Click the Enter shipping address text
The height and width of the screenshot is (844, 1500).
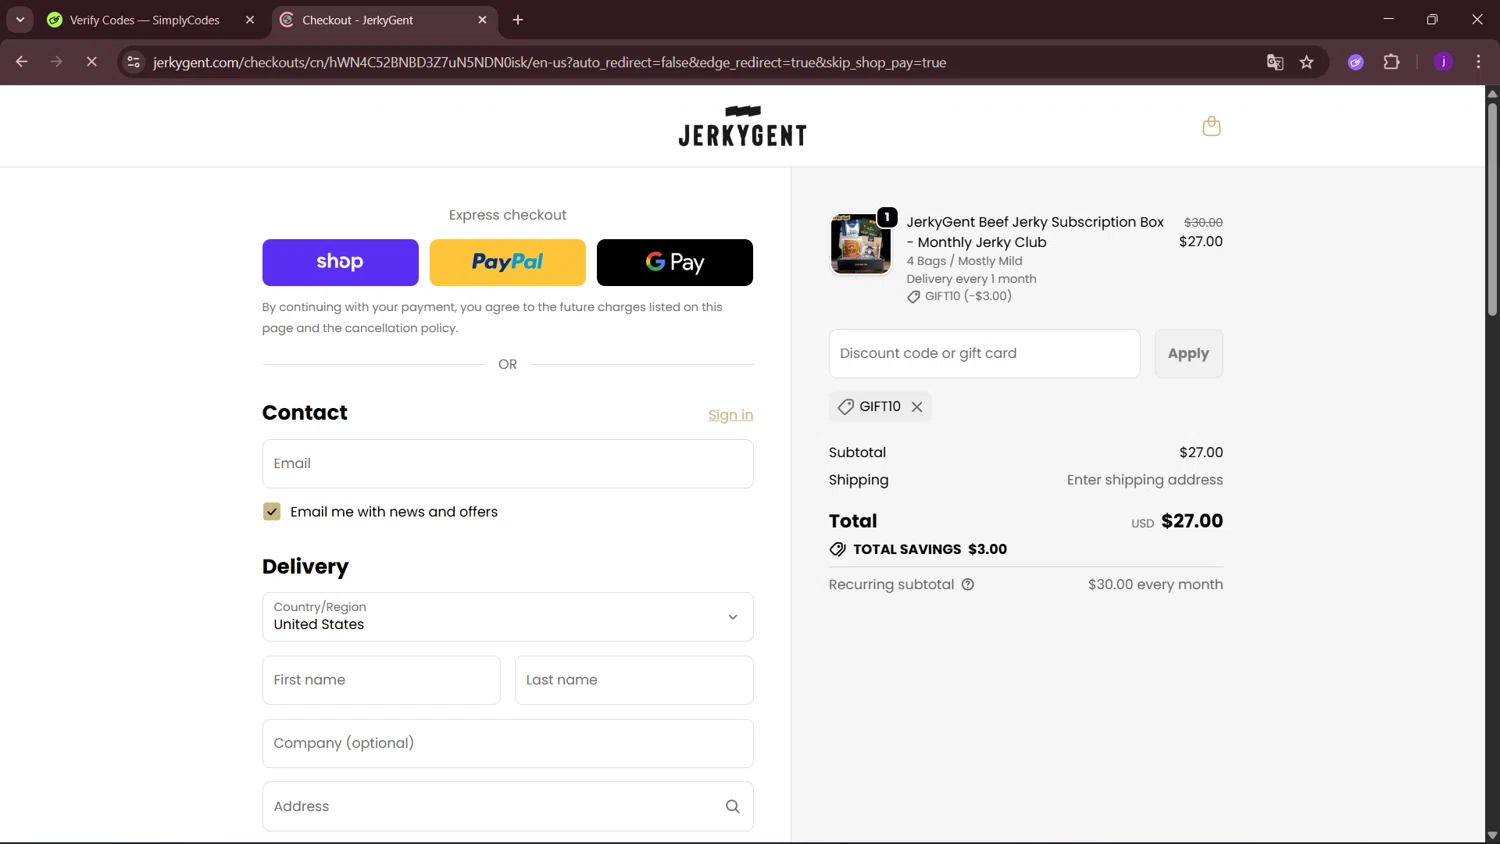(1145, 480)
